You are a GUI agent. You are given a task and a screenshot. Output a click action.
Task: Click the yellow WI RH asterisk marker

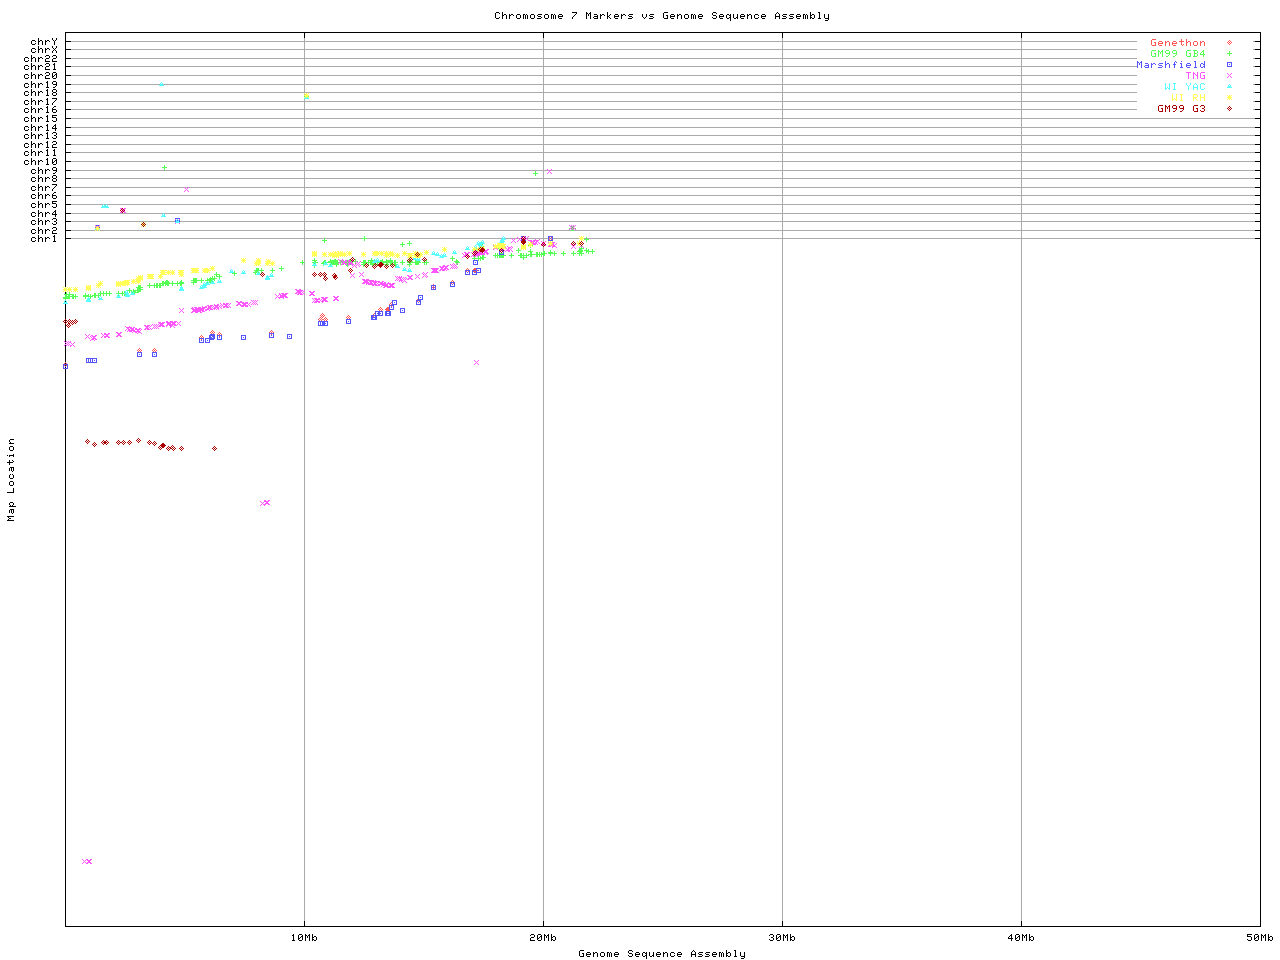1229,98
